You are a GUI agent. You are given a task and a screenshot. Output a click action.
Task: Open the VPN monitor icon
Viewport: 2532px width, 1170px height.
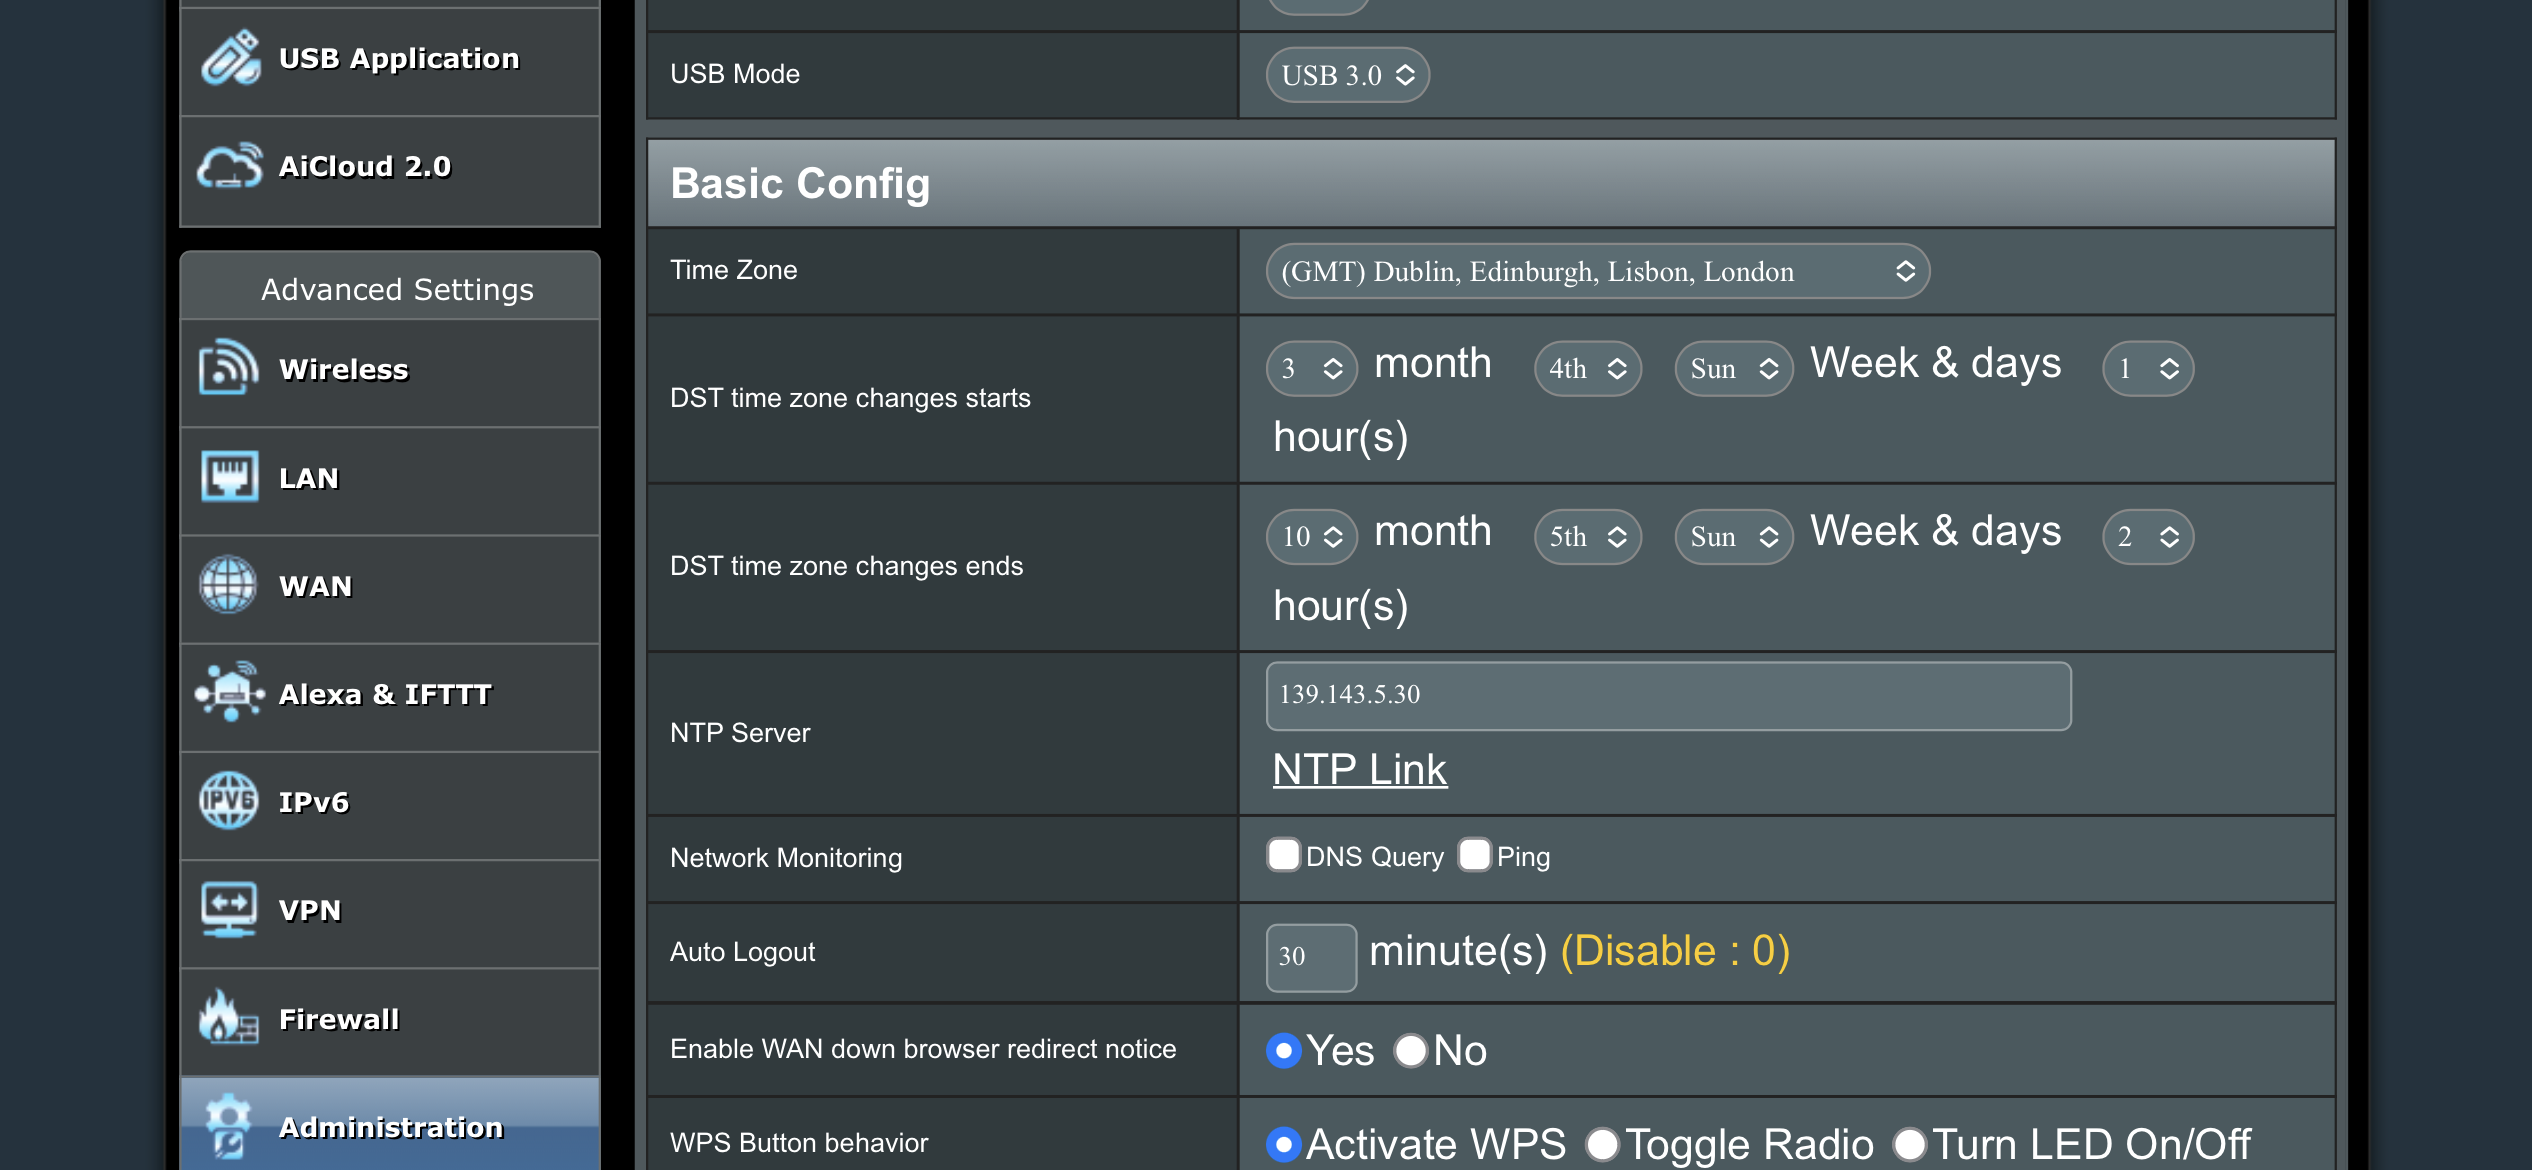pos(229,909)
